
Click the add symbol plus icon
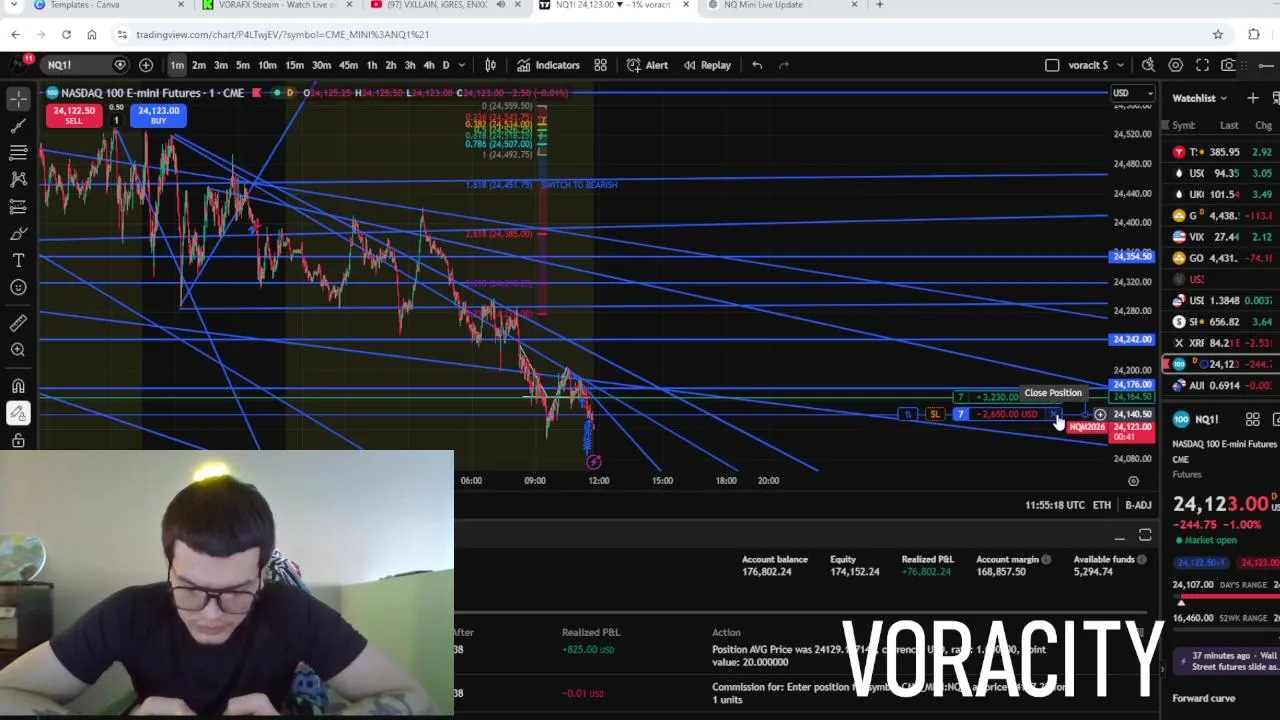pos(146,65)
